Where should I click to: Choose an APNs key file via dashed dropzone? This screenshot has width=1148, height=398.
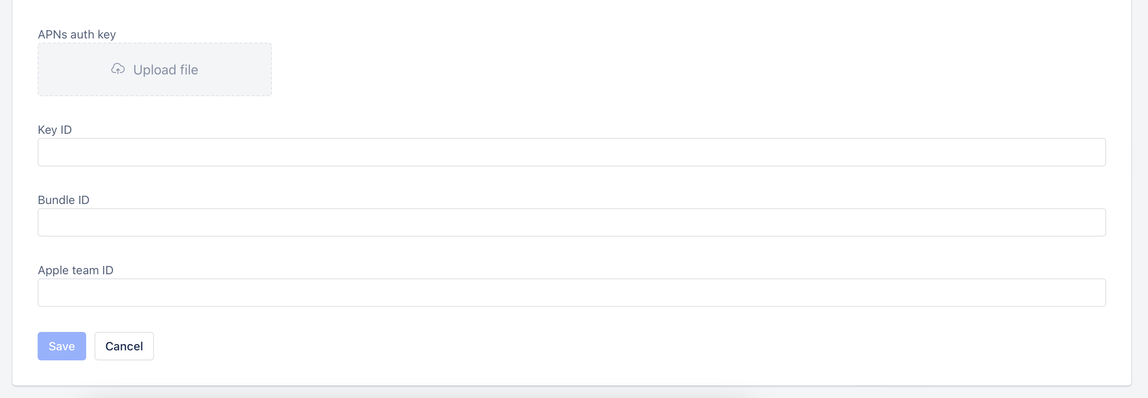click(x=154, y=70)
